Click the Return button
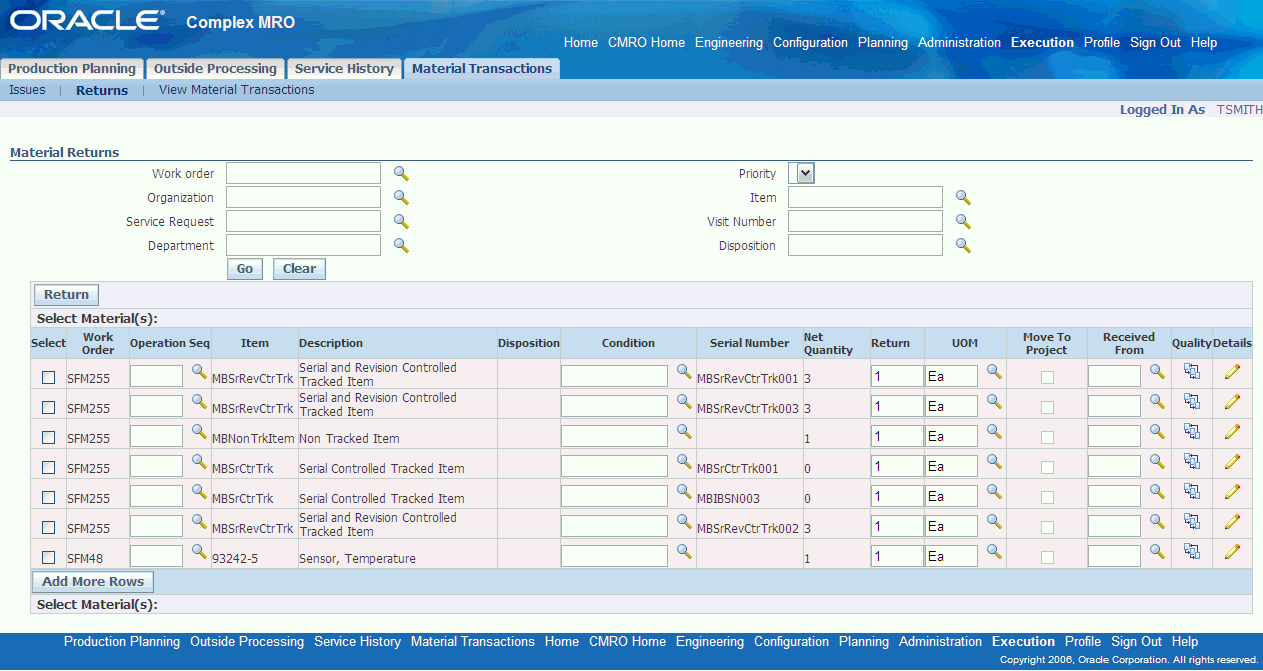 tap(67, 295)
